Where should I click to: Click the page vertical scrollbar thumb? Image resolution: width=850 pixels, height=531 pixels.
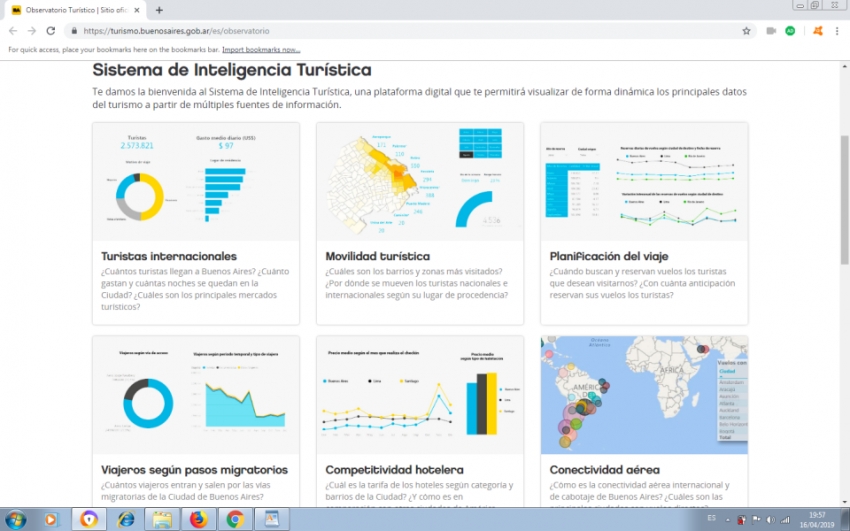tap(845, 198)
